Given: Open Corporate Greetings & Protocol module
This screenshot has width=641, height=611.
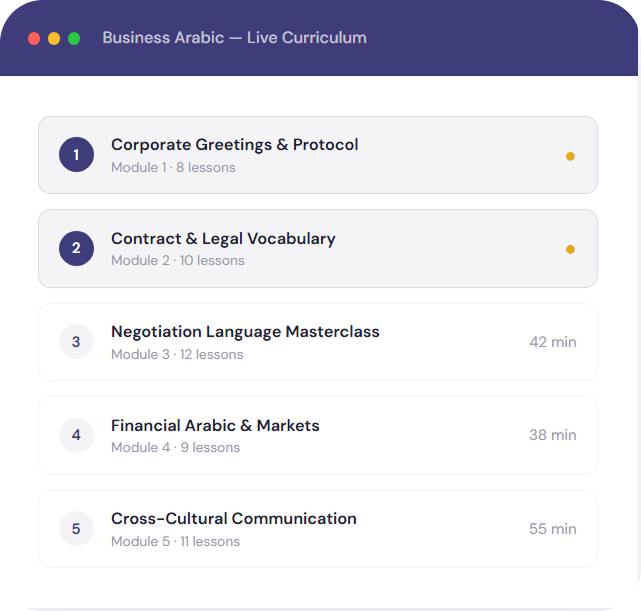Looking at the screenshot, I should pos(234,145).
